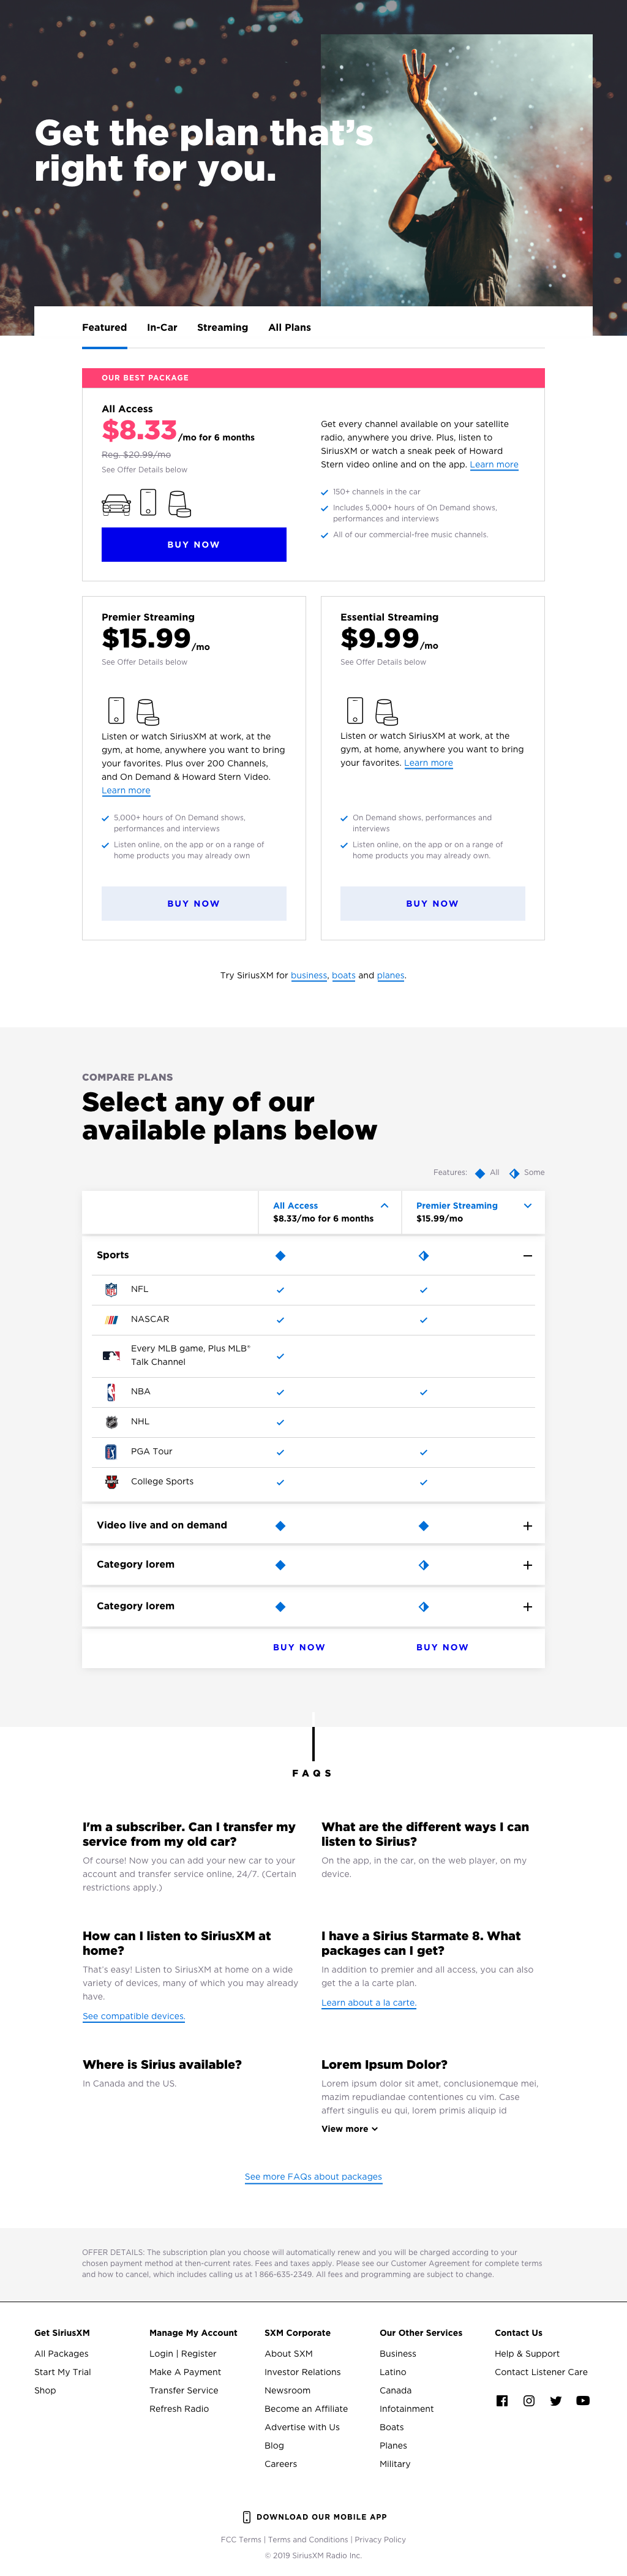Open the All Plans tab
627x2576 pixels.
(x=289, y=328)
